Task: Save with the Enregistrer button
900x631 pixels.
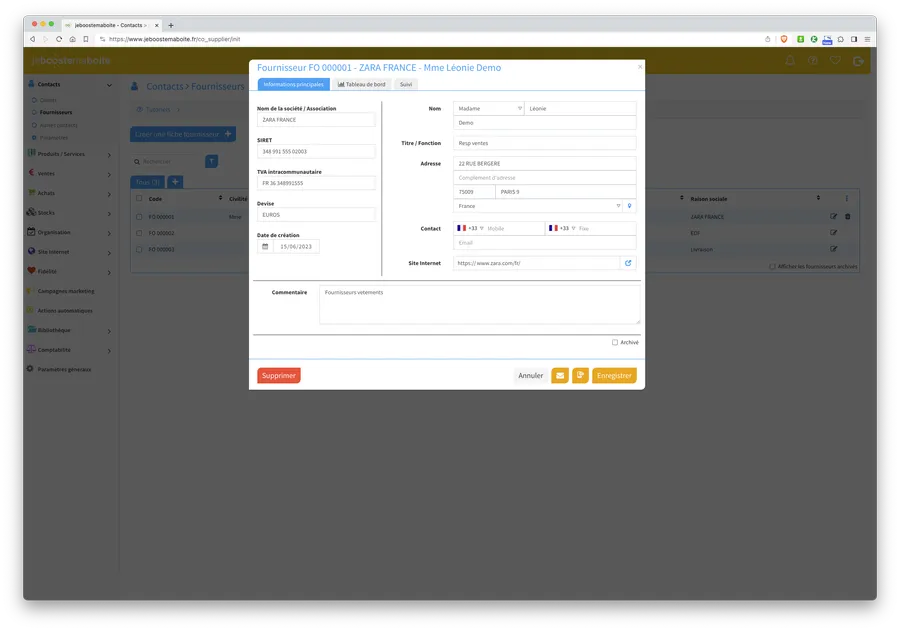Action: pyautogui.click(x=614, y=375)
